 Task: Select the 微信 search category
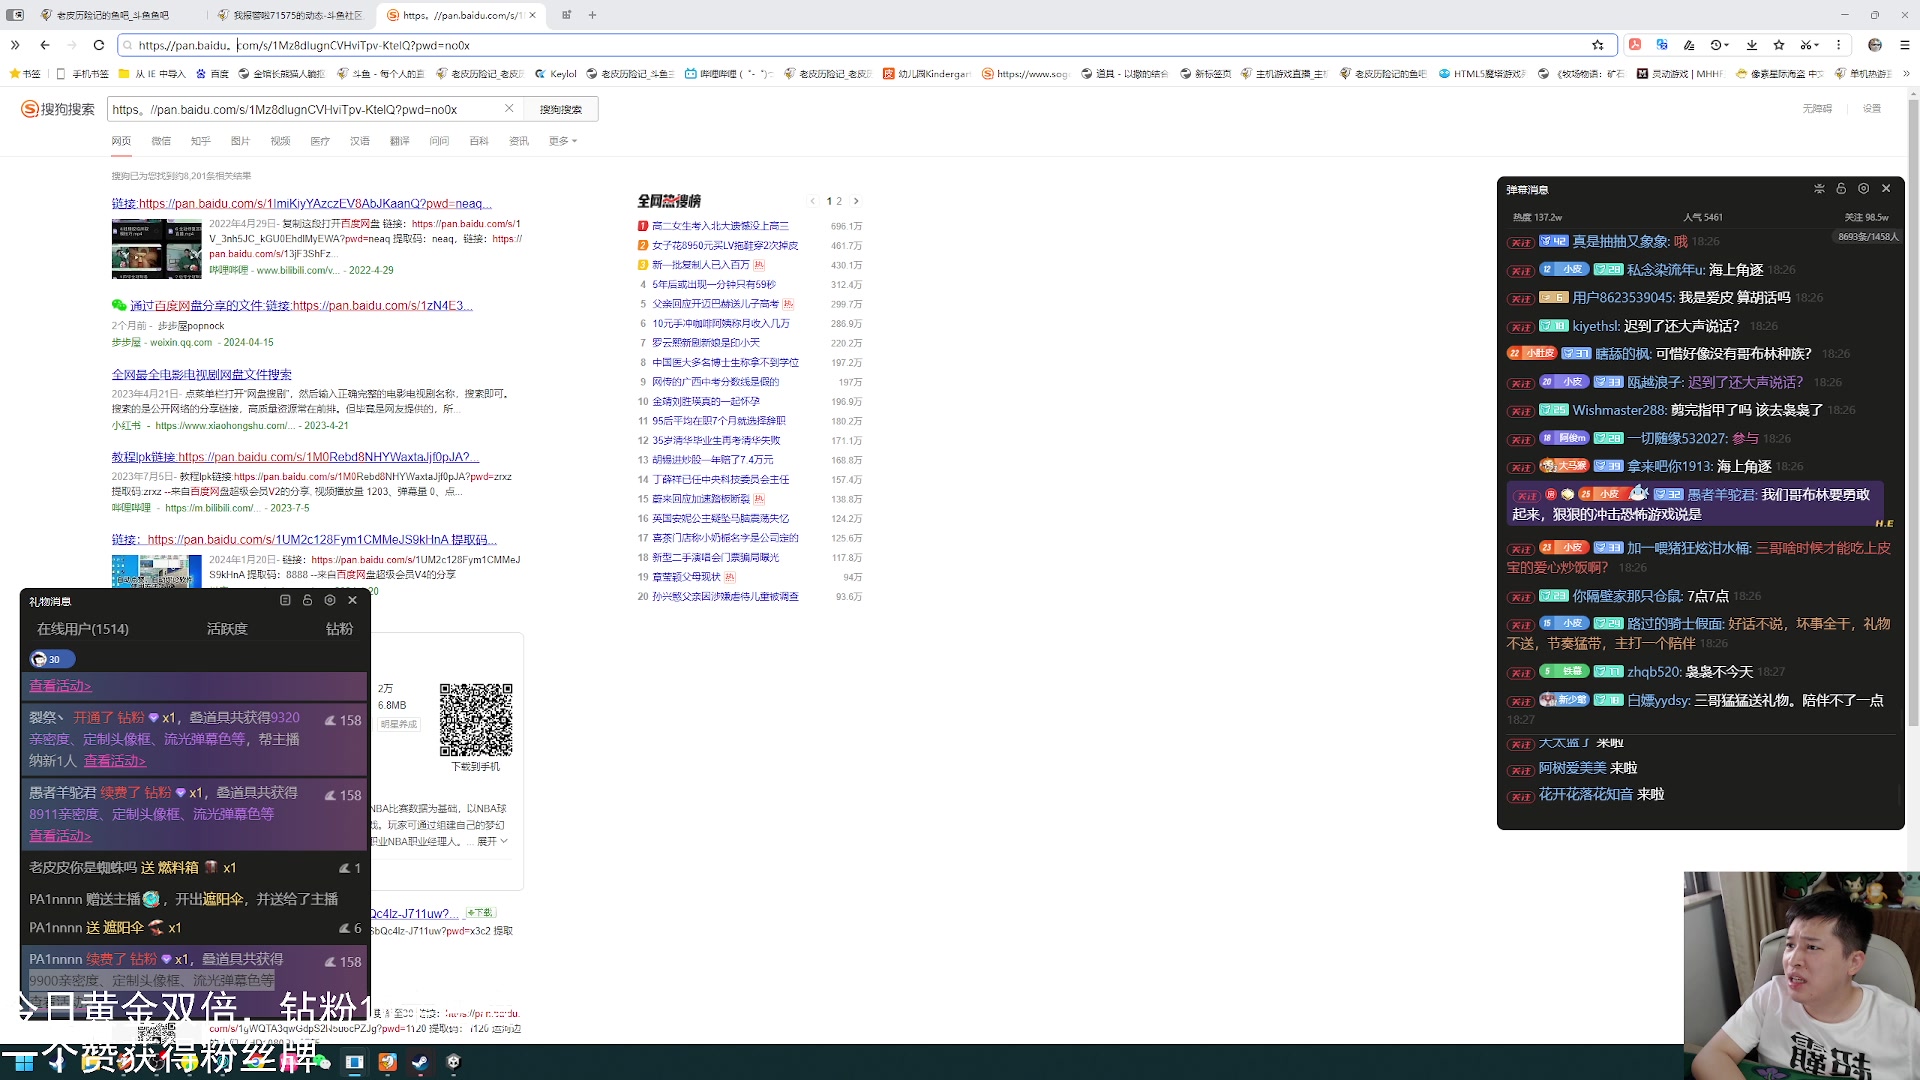pos(161,141)
